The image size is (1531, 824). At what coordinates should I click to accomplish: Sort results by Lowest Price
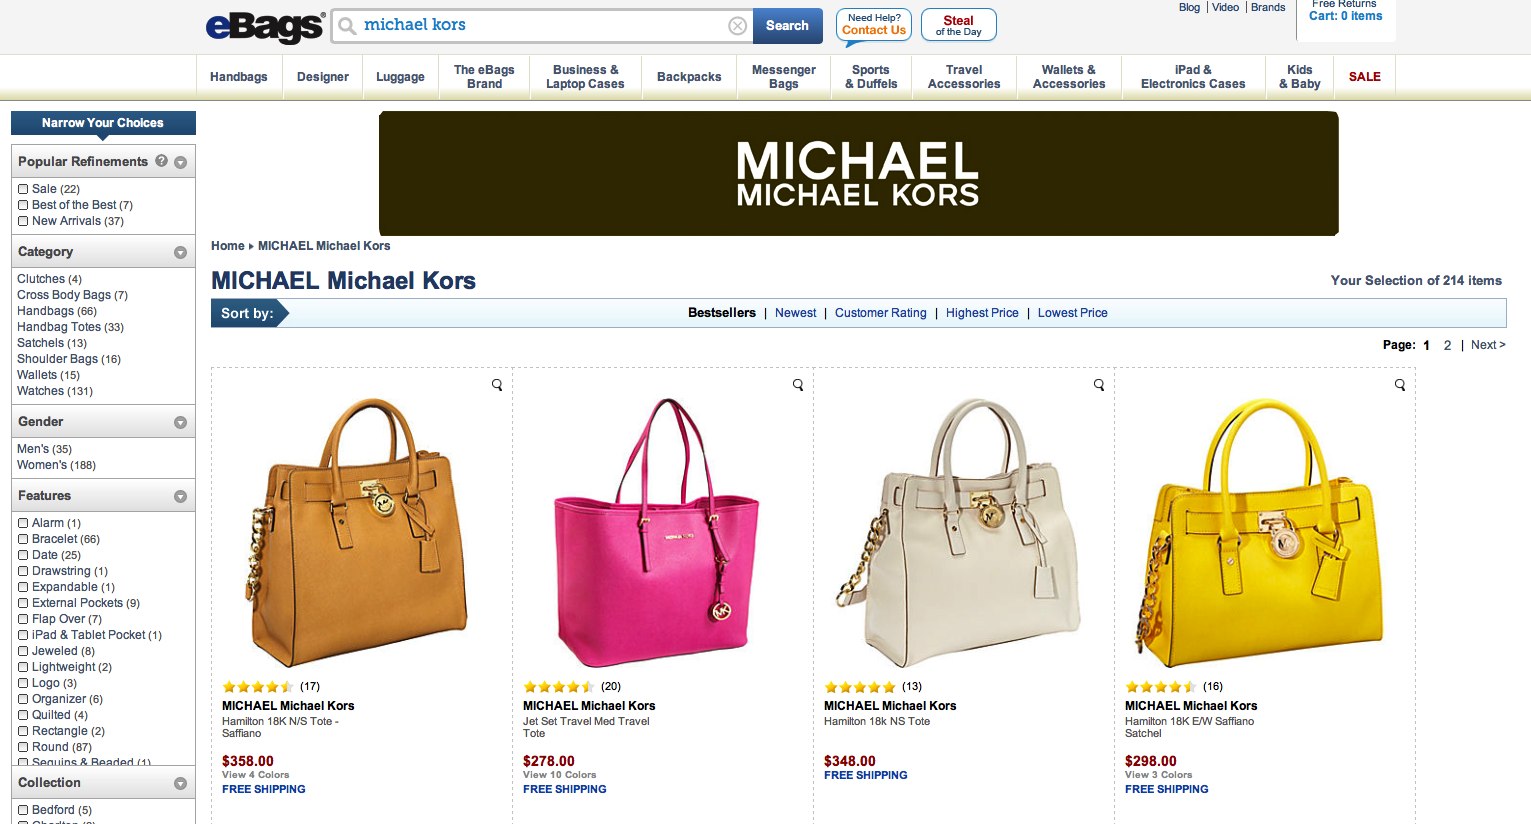point(1072,313)
